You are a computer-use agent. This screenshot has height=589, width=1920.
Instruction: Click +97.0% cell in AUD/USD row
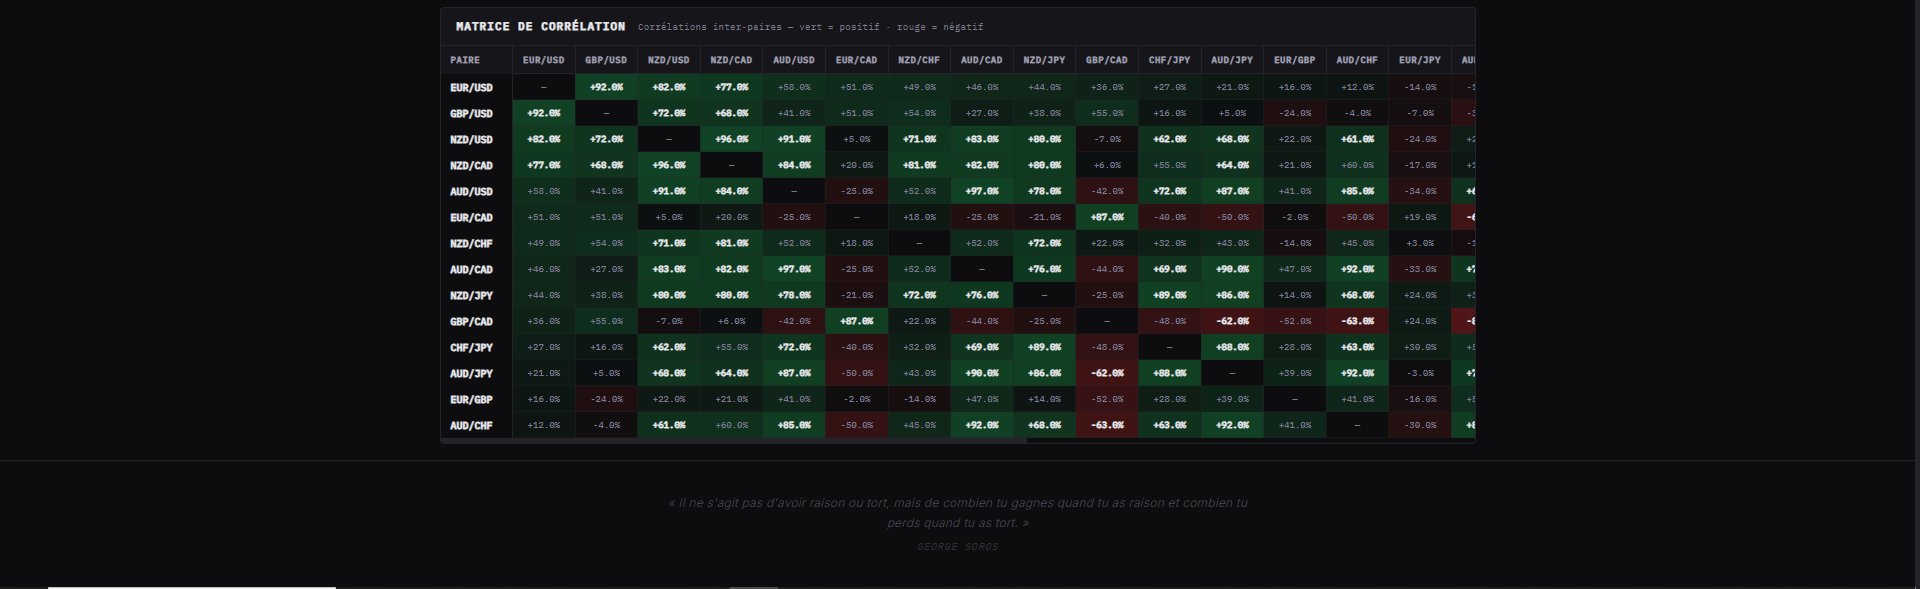(981, 192)
